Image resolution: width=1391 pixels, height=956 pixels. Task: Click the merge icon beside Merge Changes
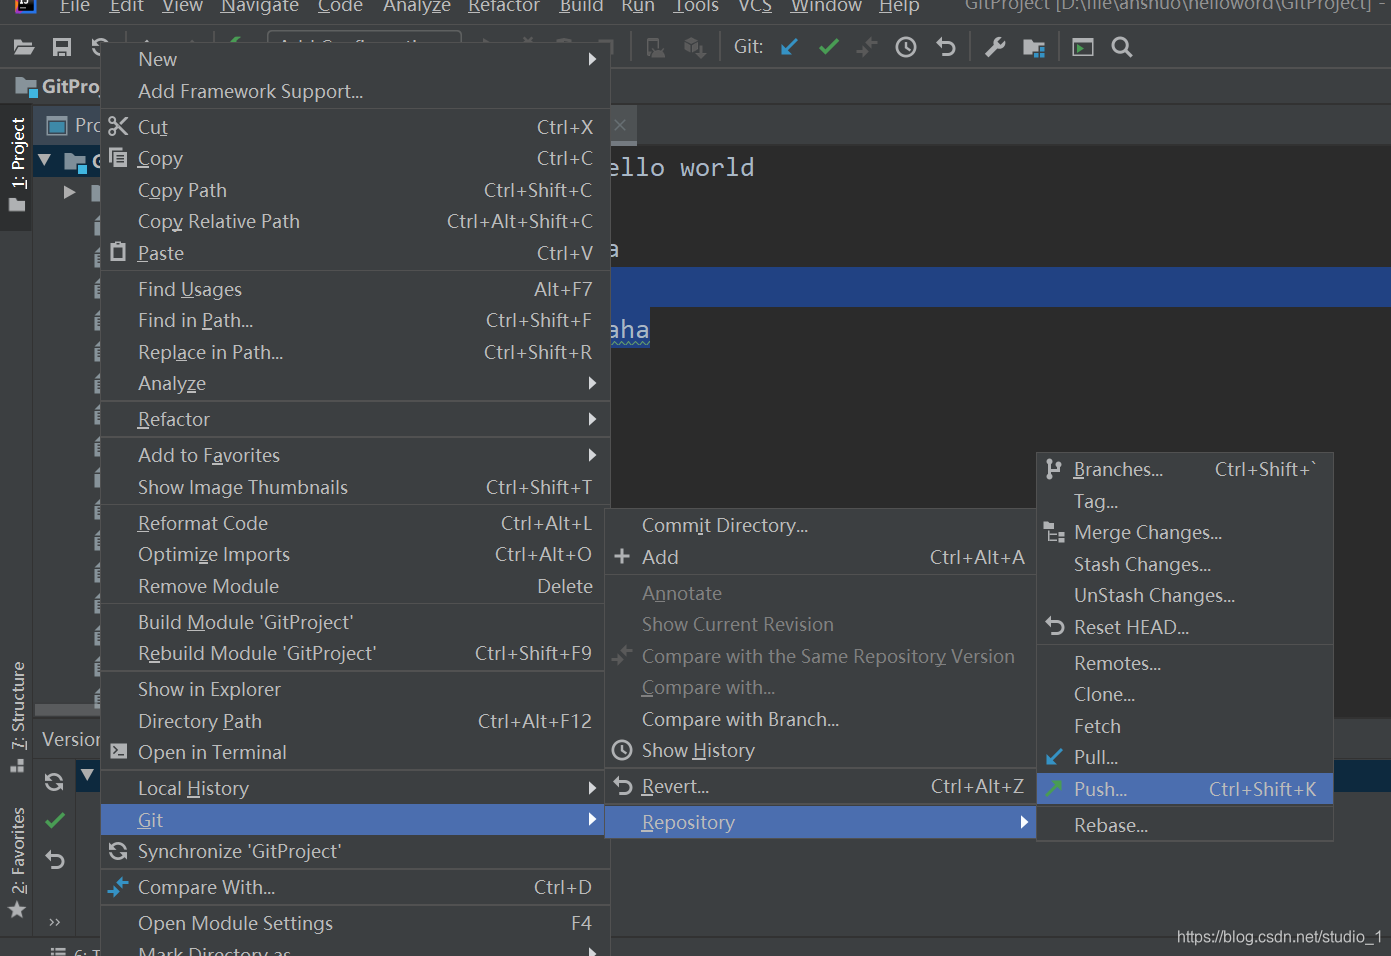pos(1054,532)
